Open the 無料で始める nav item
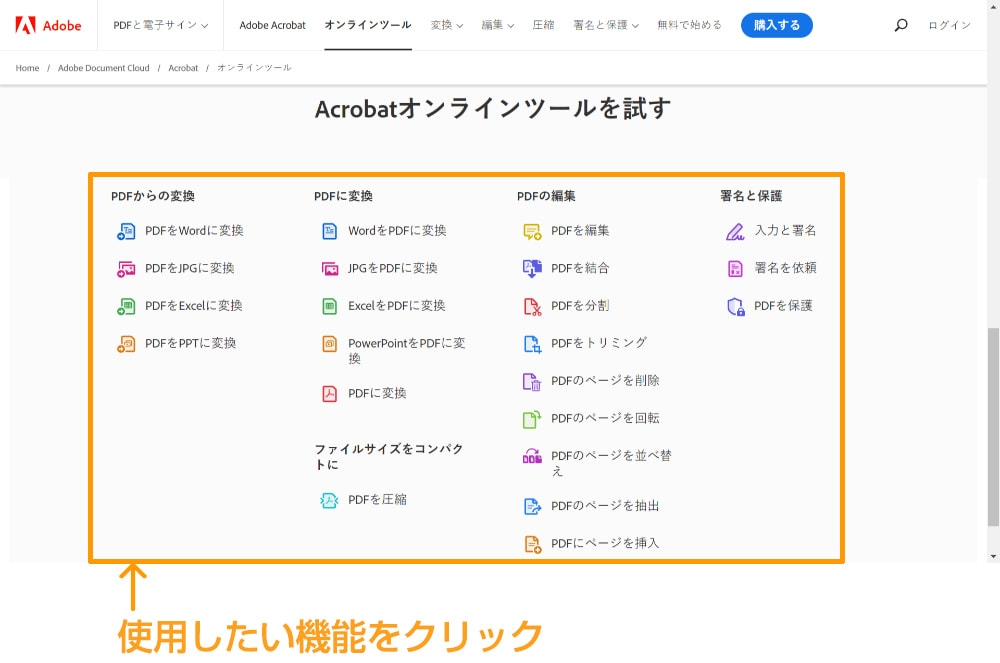This screenshot has height=663, width=1000. coord(689,25)
